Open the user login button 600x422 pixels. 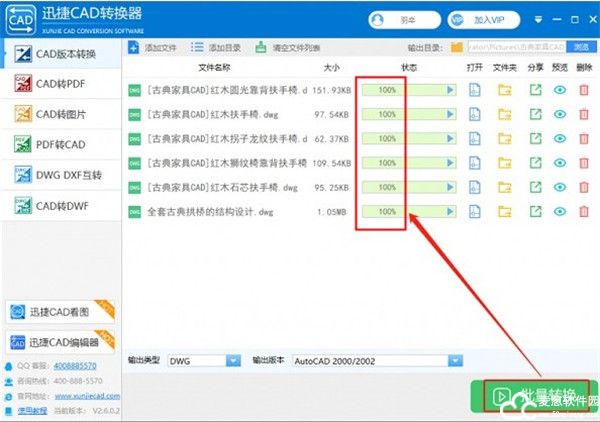404,20
